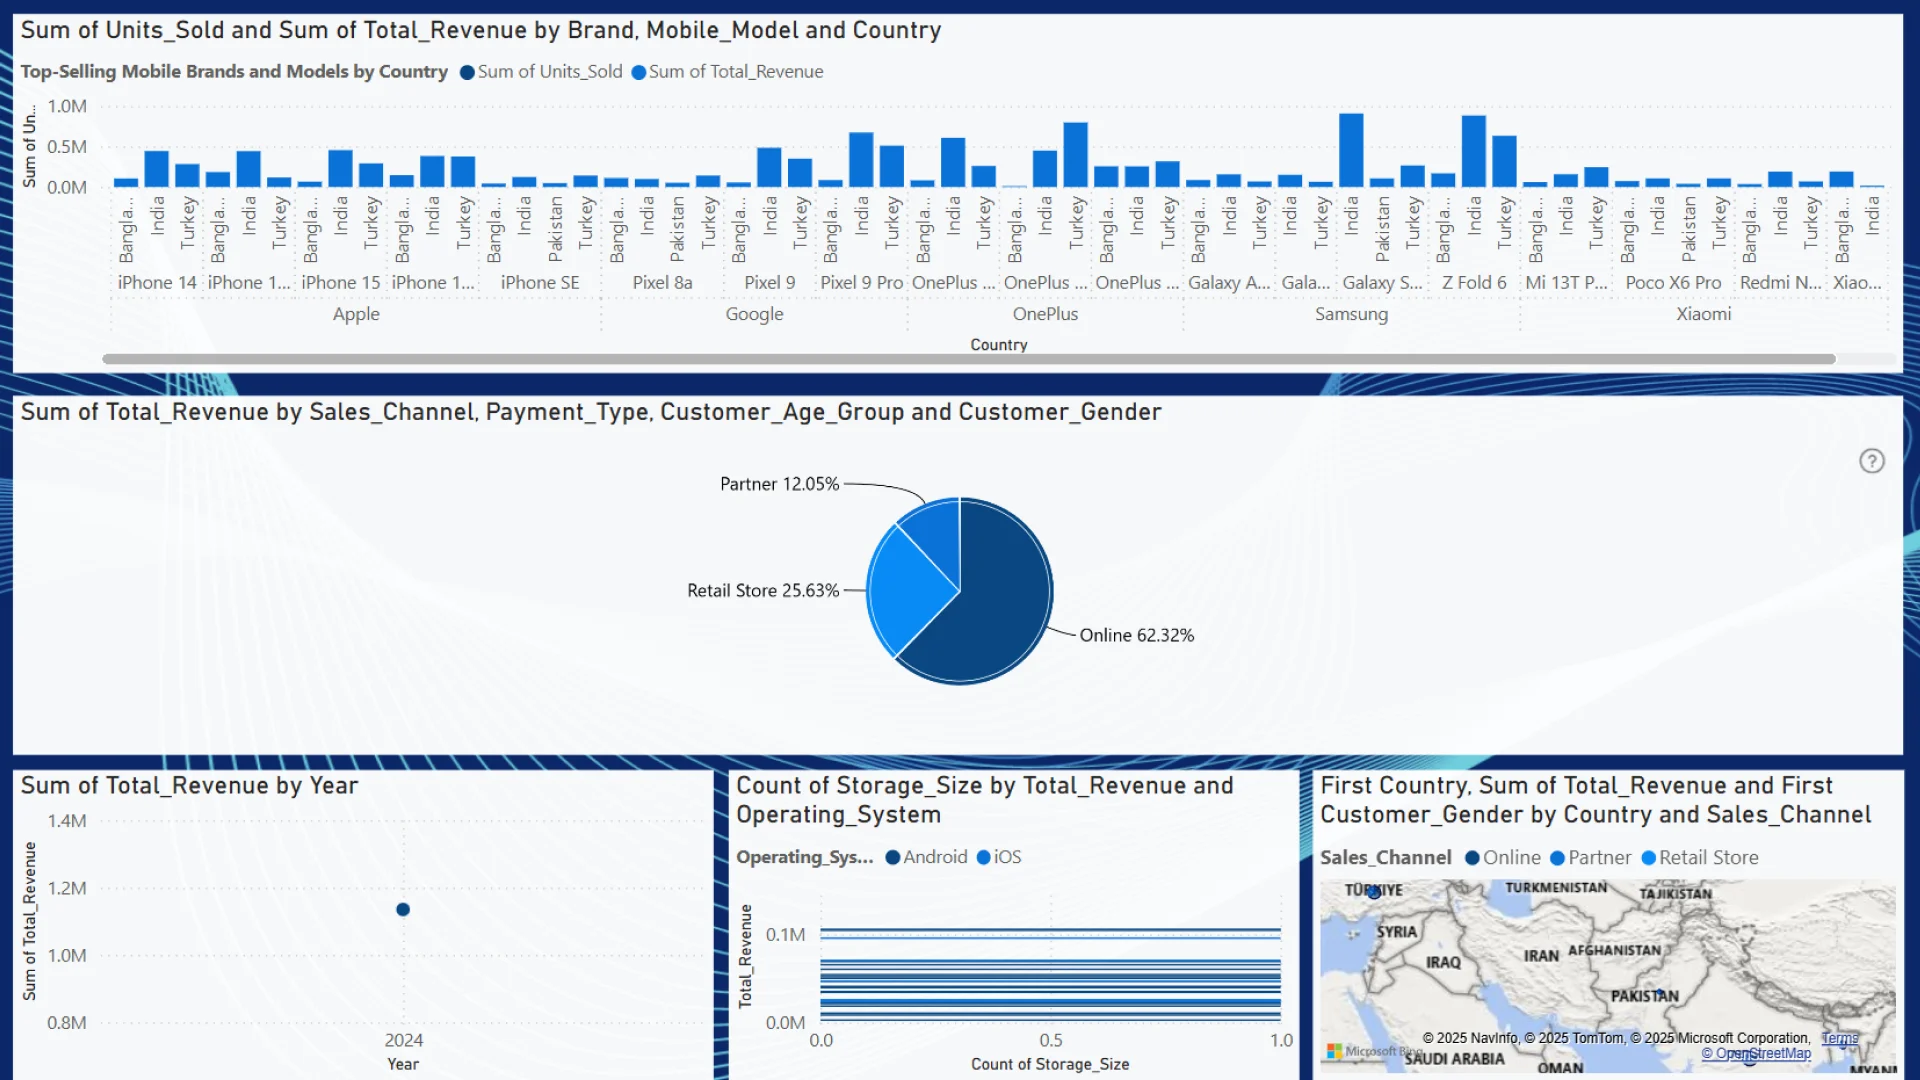Select the Apple brand axis label
1920x1080 pixels.
point(356,314)
